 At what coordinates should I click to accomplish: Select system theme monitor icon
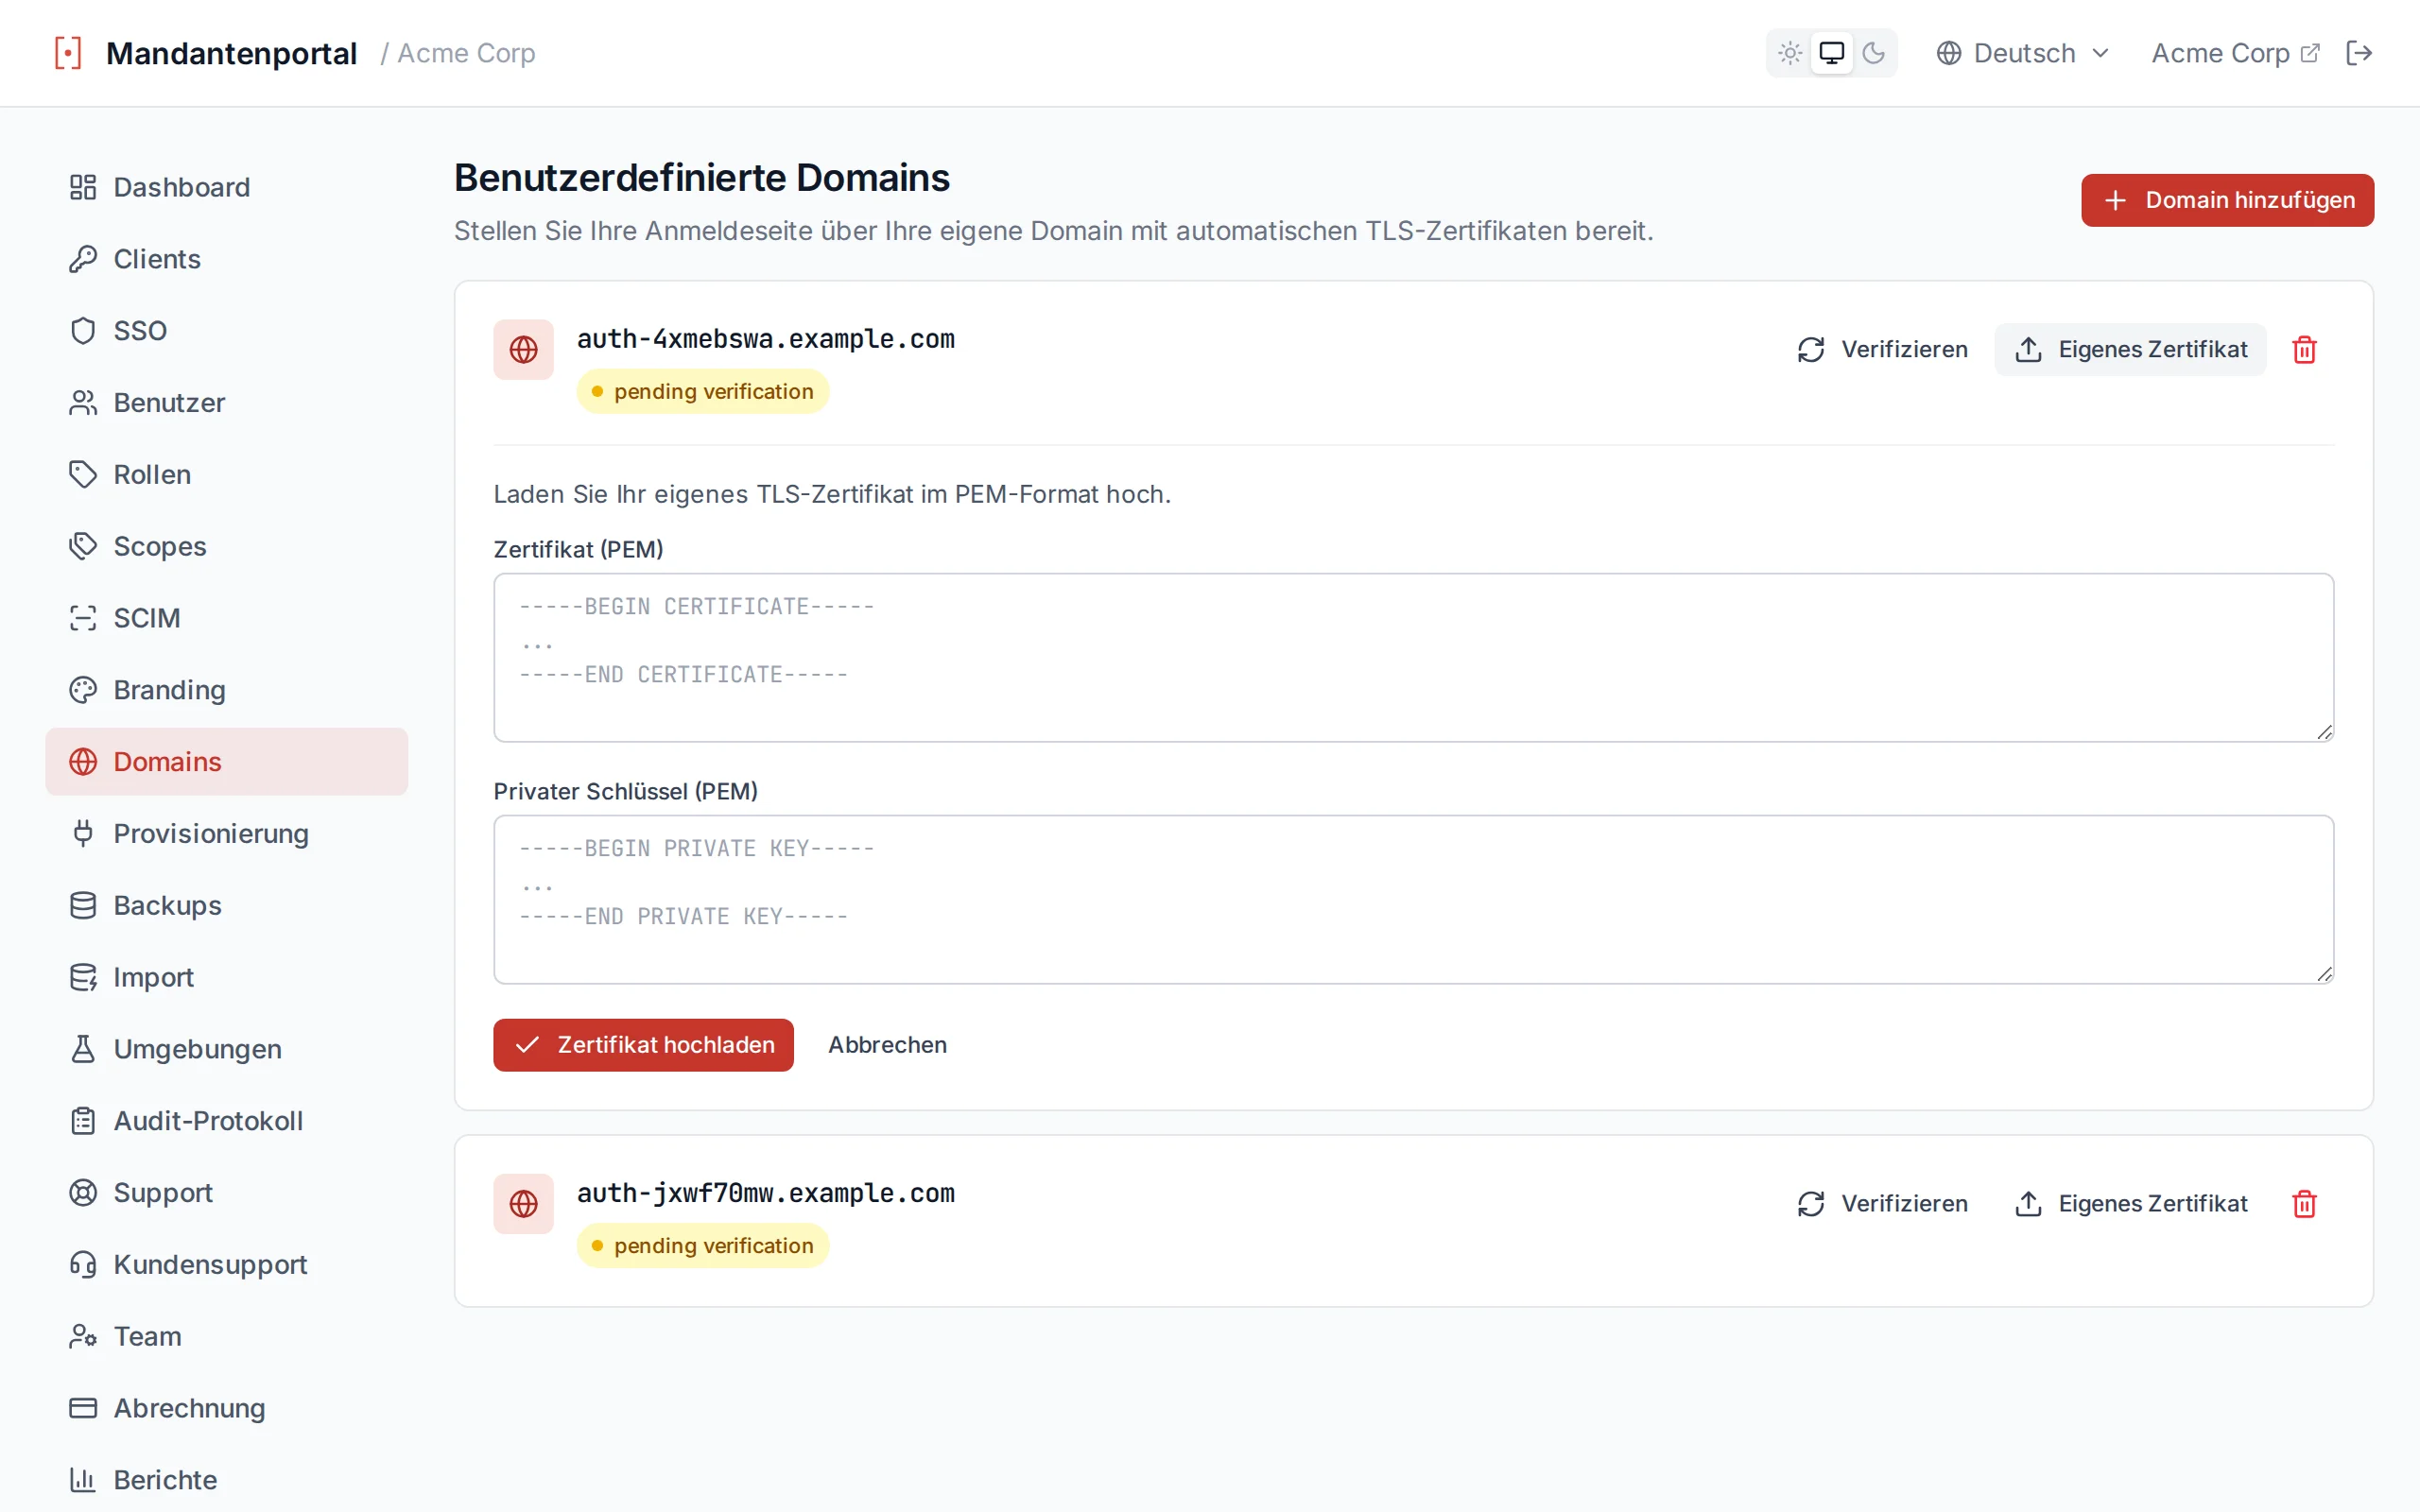point(1832,53)
